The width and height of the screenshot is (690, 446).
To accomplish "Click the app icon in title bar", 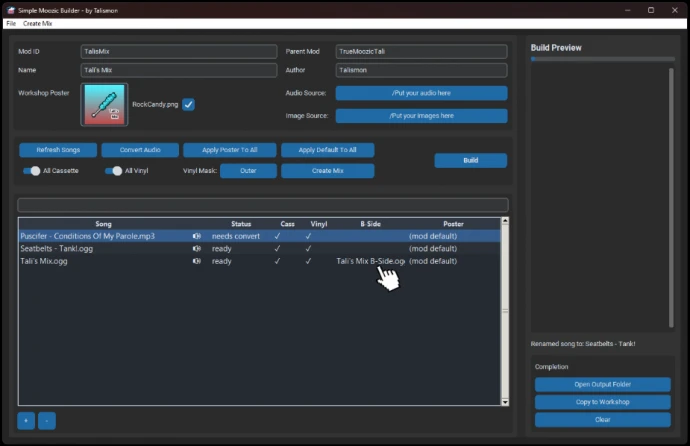I will pos(9,9).
